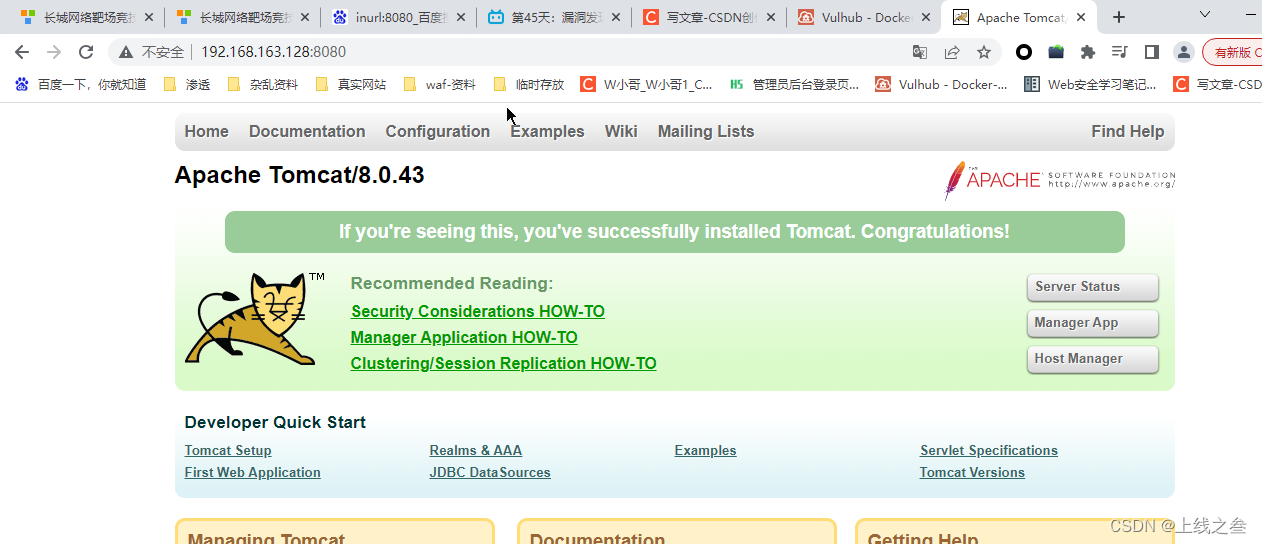Open Examples link under Developer Quick Start
This screenshot has height=544, width=1262.
click(705, 450)
